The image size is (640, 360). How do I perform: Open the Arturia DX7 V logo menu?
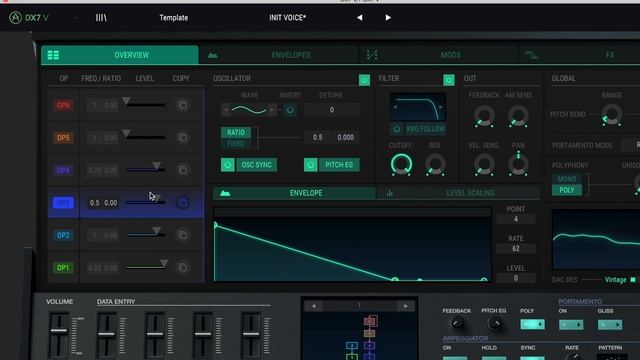[x=29, y=18]
